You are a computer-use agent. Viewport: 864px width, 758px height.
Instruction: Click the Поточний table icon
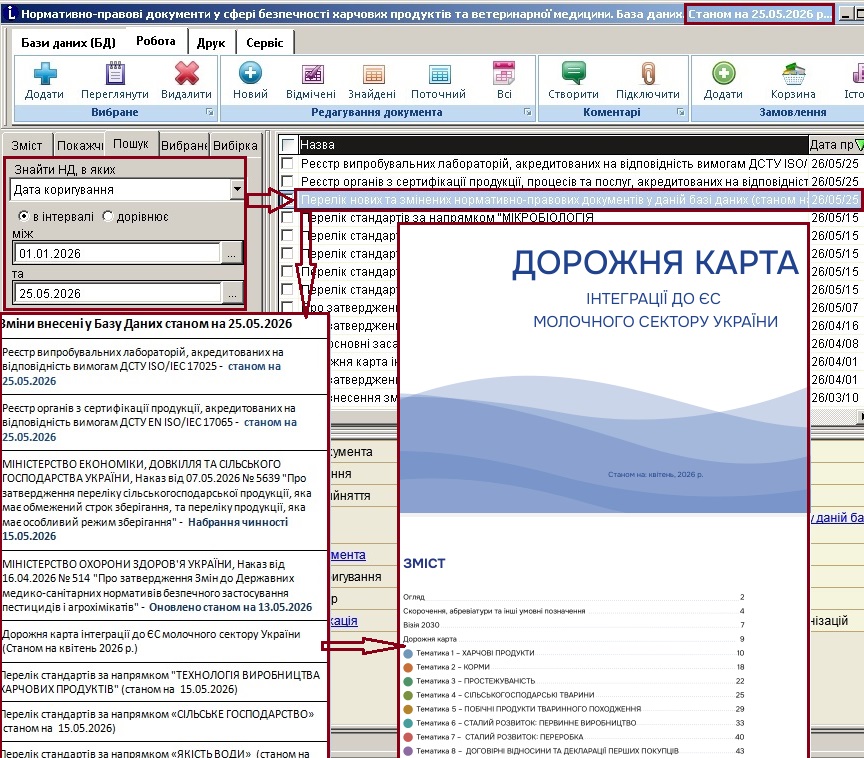439,74
